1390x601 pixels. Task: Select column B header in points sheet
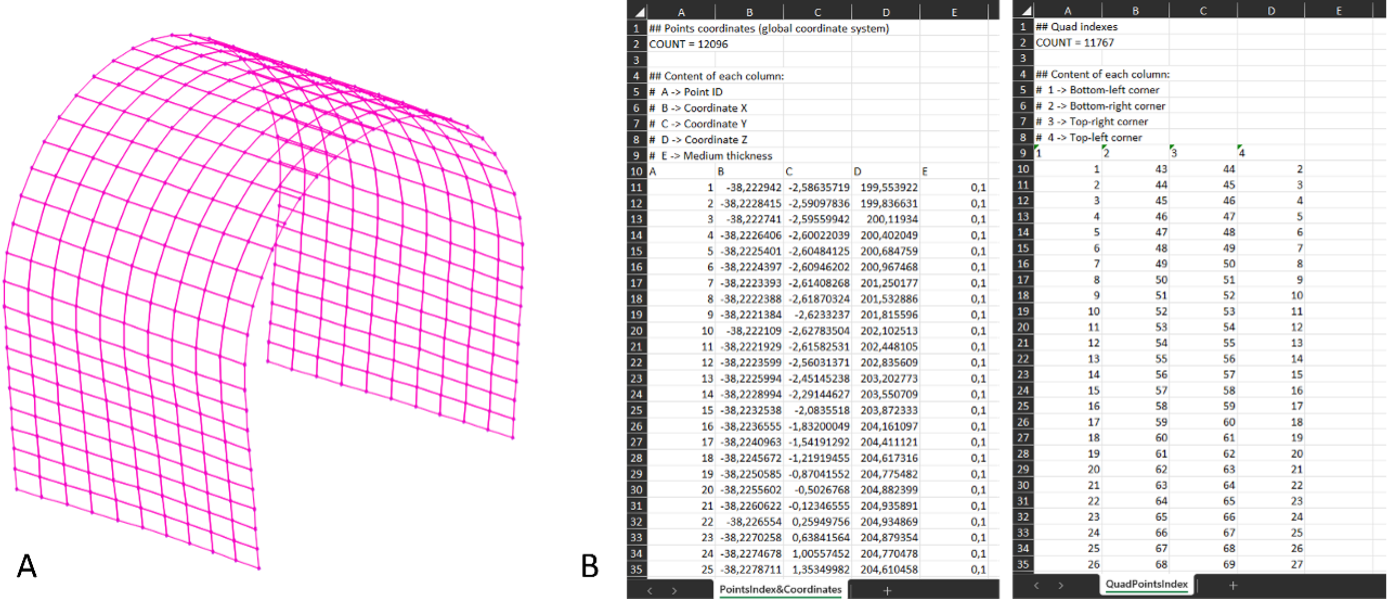tap(749, 10)
